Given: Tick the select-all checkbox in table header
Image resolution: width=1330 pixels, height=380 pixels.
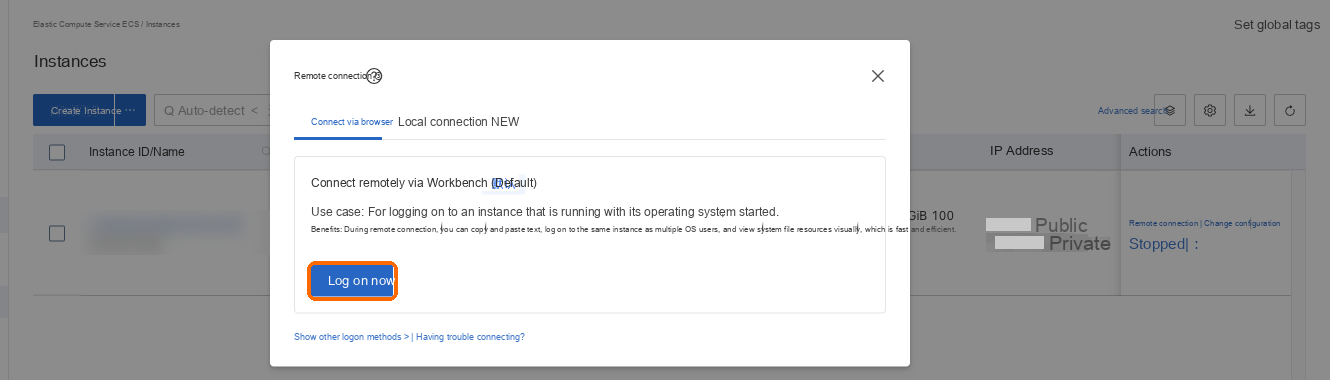Looking at the screenshot, I should (x=57, y=152).
